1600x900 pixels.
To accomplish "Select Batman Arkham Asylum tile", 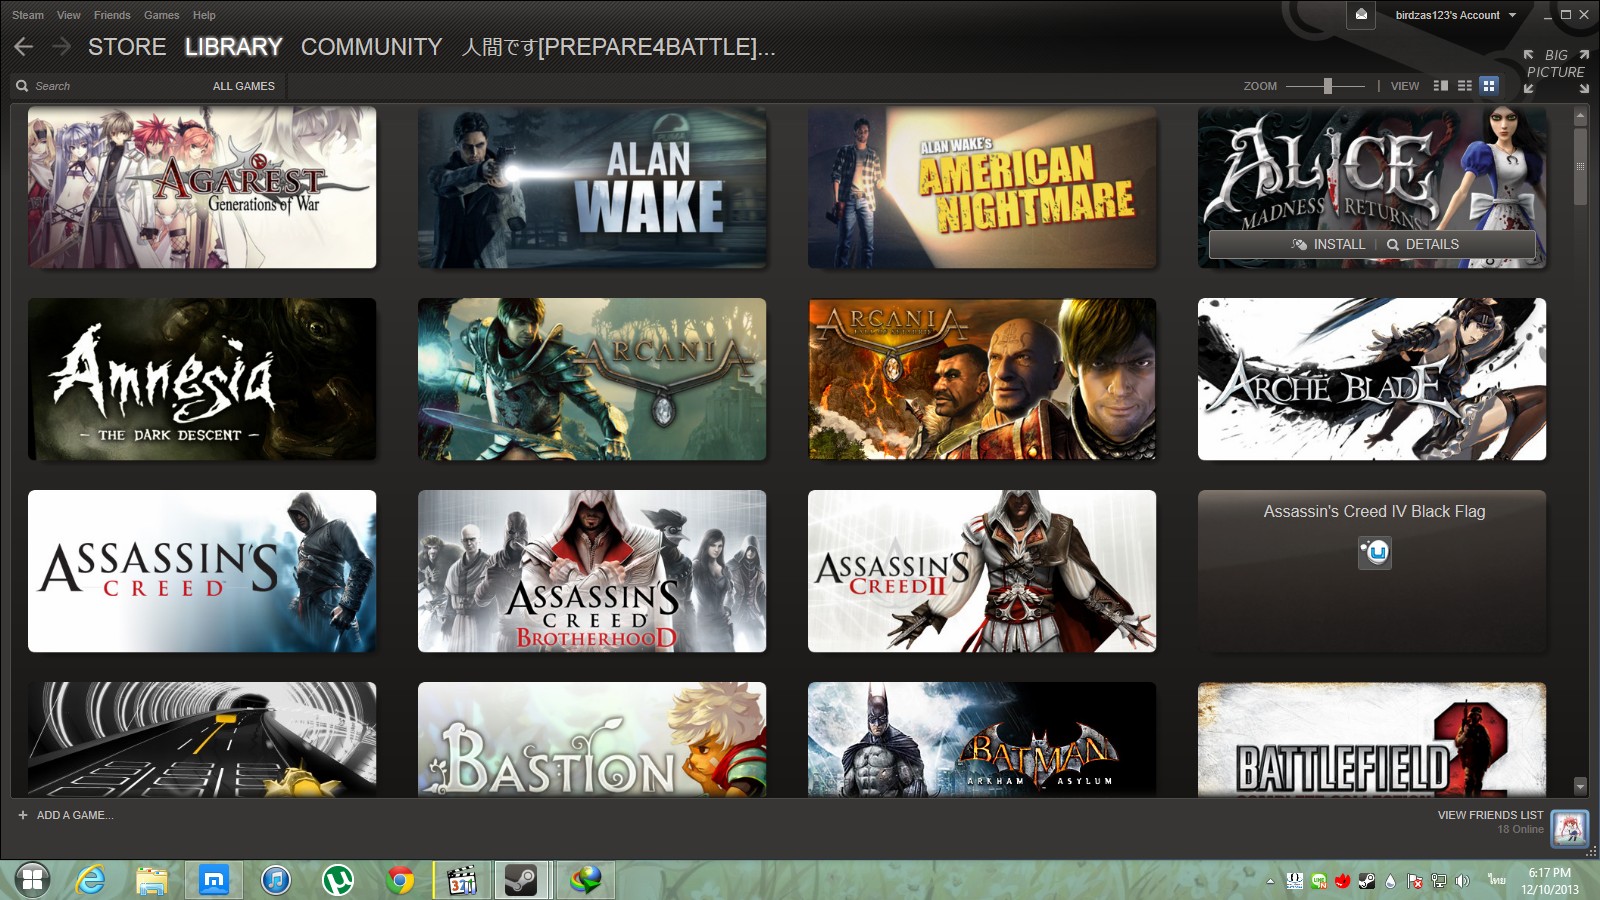I will pyautogui.click(x=982, y=739).
